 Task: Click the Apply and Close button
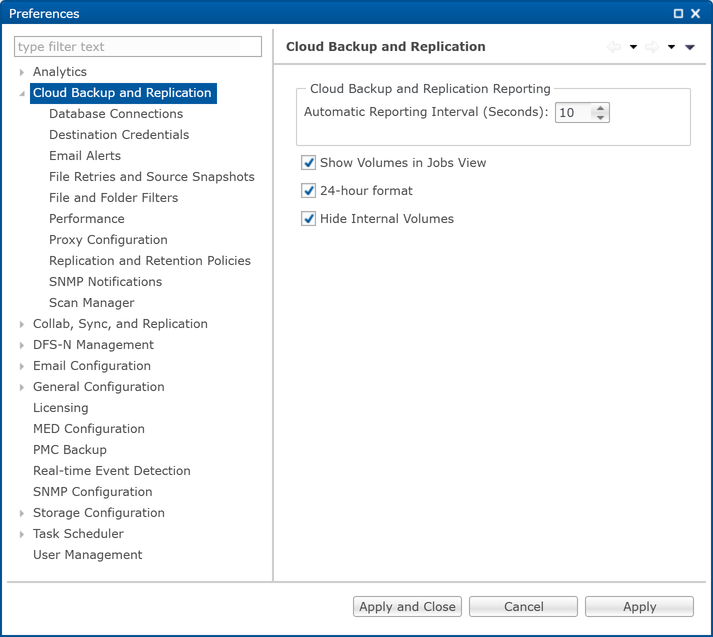(x=407, y=607)
